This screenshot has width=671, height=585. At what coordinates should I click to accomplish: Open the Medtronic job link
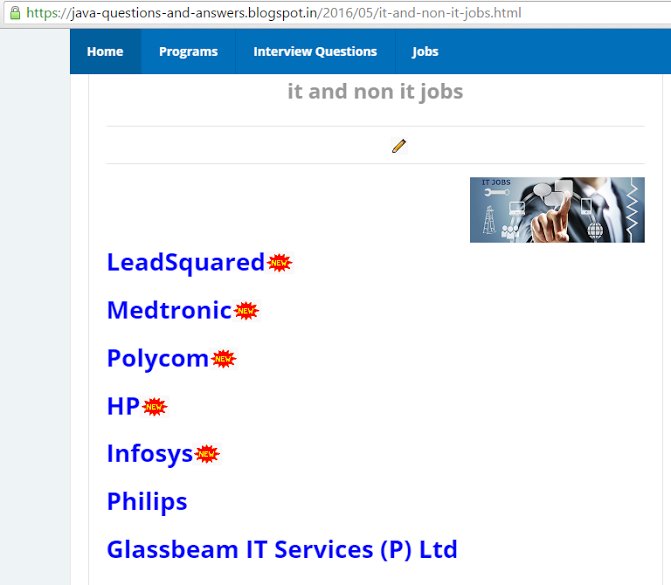[x=169, y=310]
